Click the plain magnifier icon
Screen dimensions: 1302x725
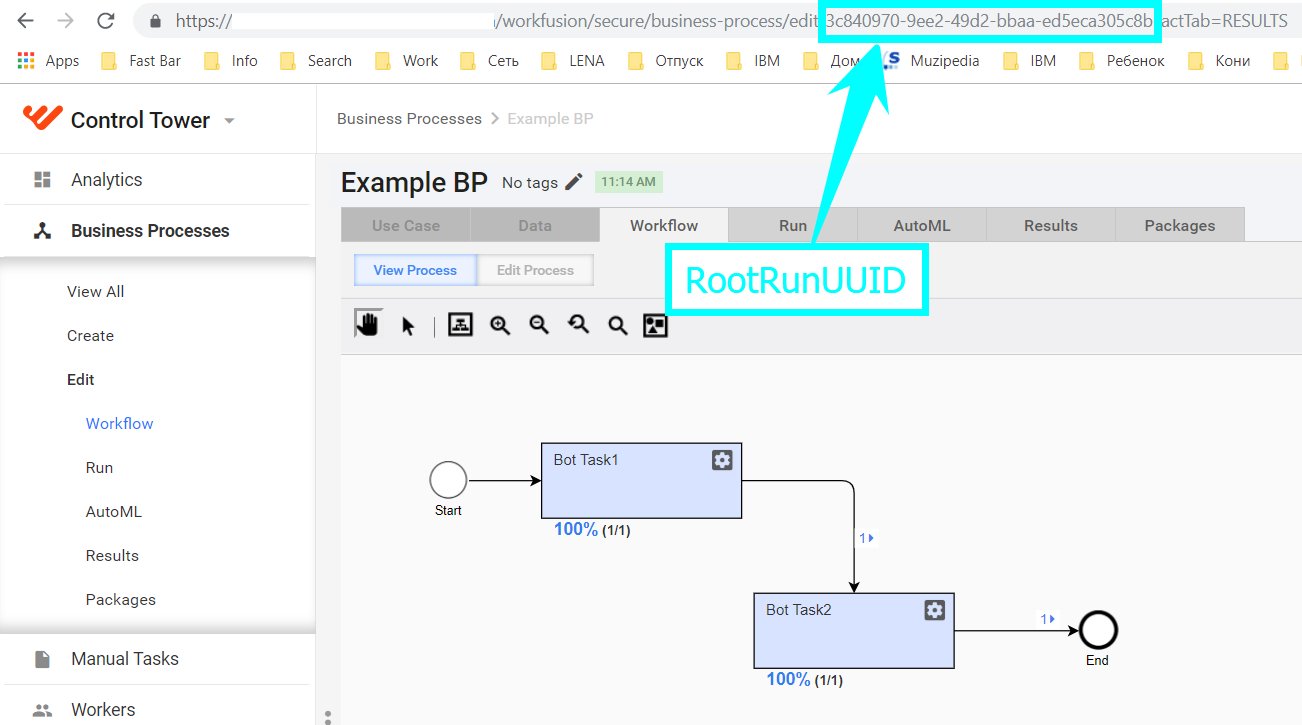618,325
